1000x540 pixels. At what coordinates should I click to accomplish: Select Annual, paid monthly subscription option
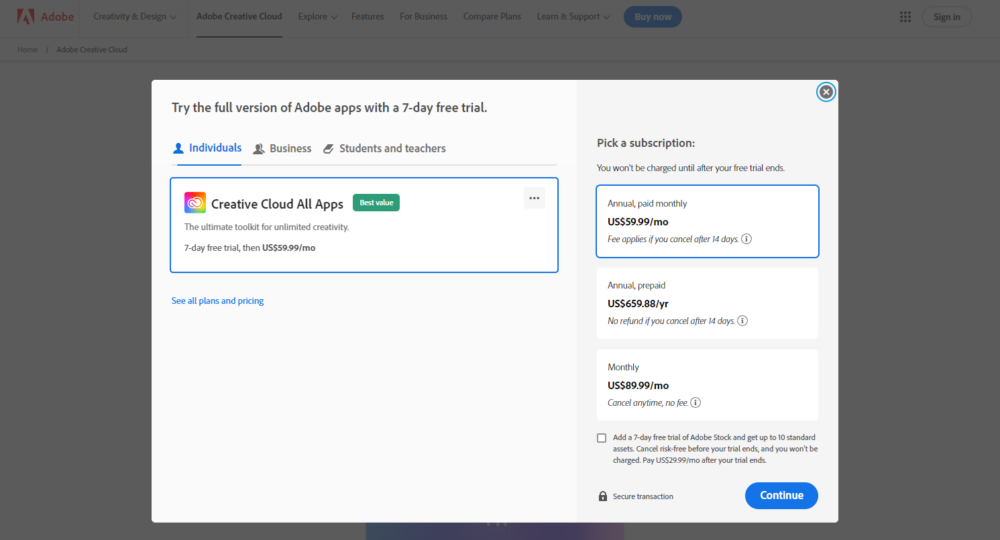(x=707, y=221)
